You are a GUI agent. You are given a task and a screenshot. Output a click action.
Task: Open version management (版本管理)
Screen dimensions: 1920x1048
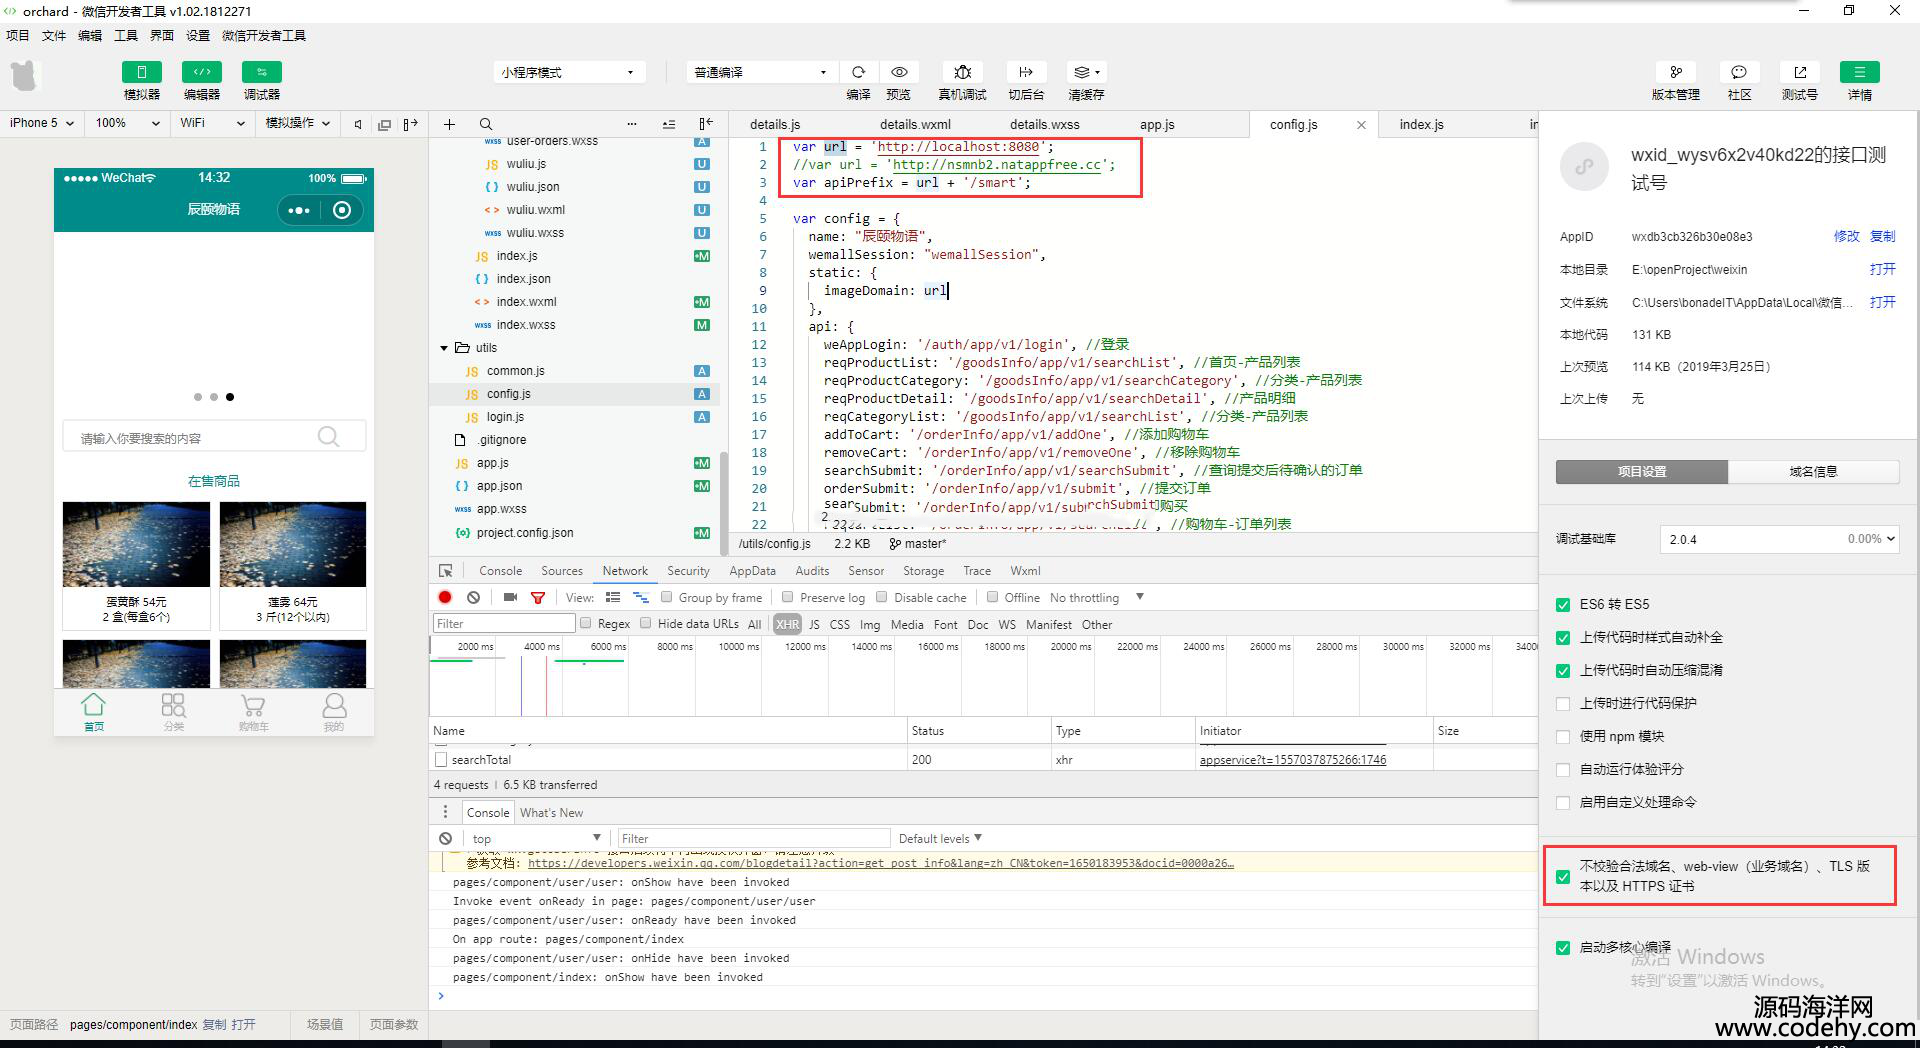pos(1675,72)
